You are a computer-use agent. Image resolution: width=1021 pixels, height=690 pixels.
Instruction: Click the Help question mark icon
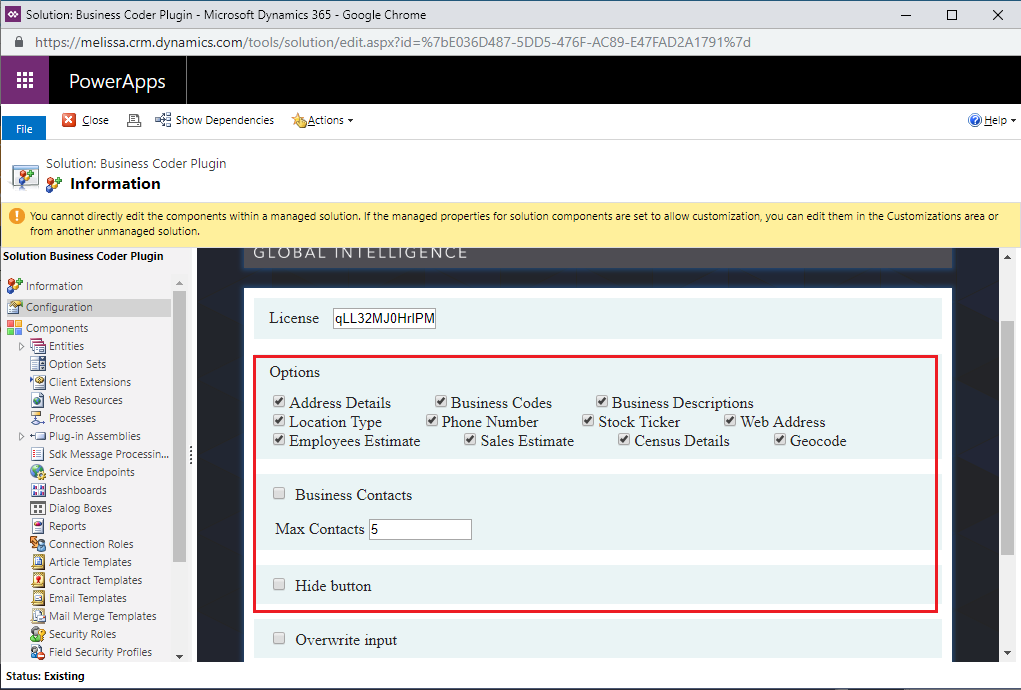tap(975, 120)
